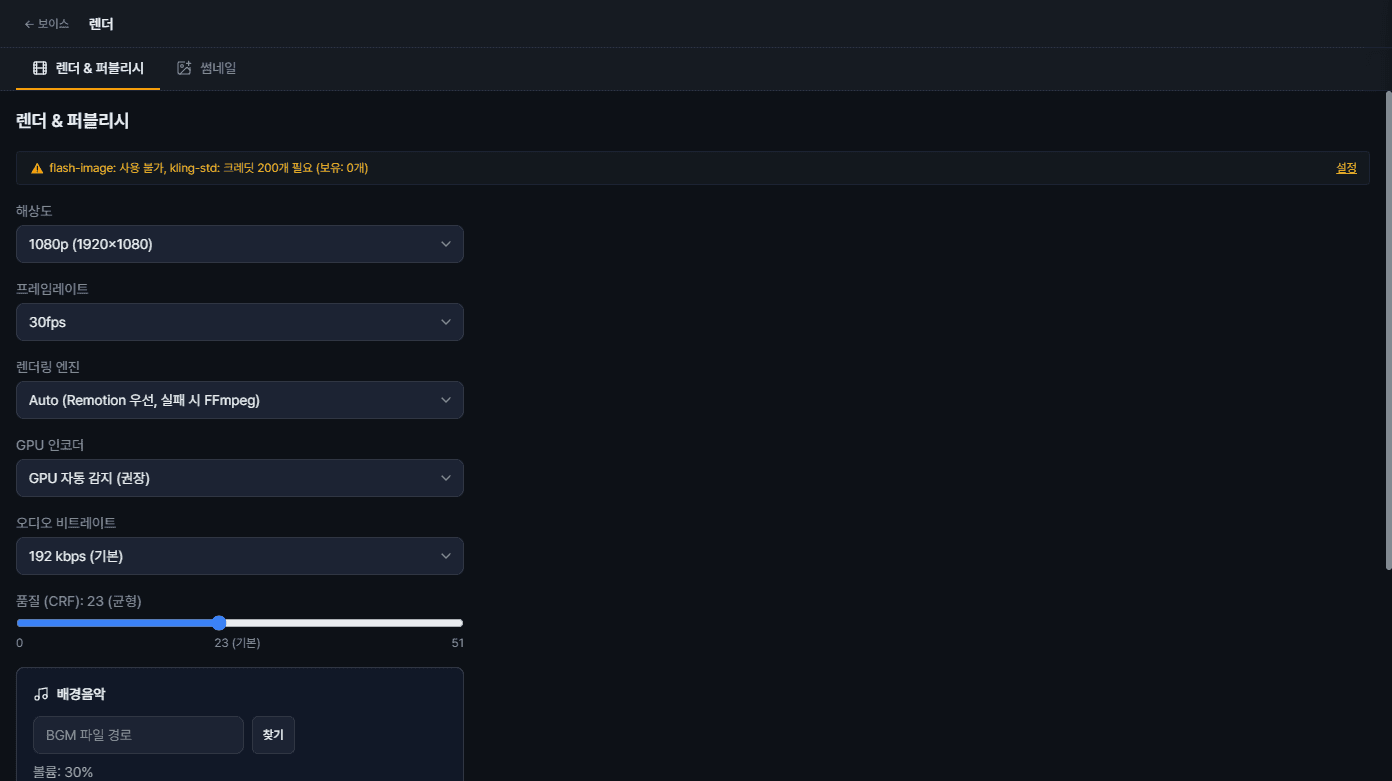Click the page vertical scrollbar
Screen dimensions: 1392x781
click(1388, 330)
